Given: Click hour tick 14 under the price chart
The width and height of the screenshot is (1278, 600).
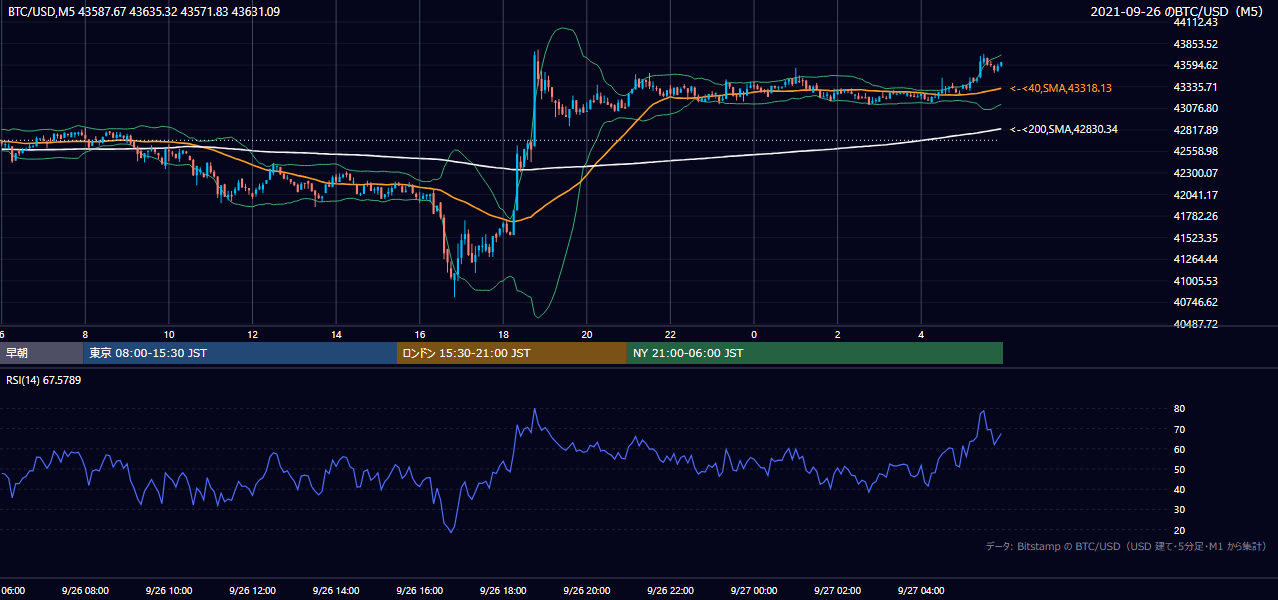Looking at the screenshot, I should pyautogui.click(x=336, y=335).
